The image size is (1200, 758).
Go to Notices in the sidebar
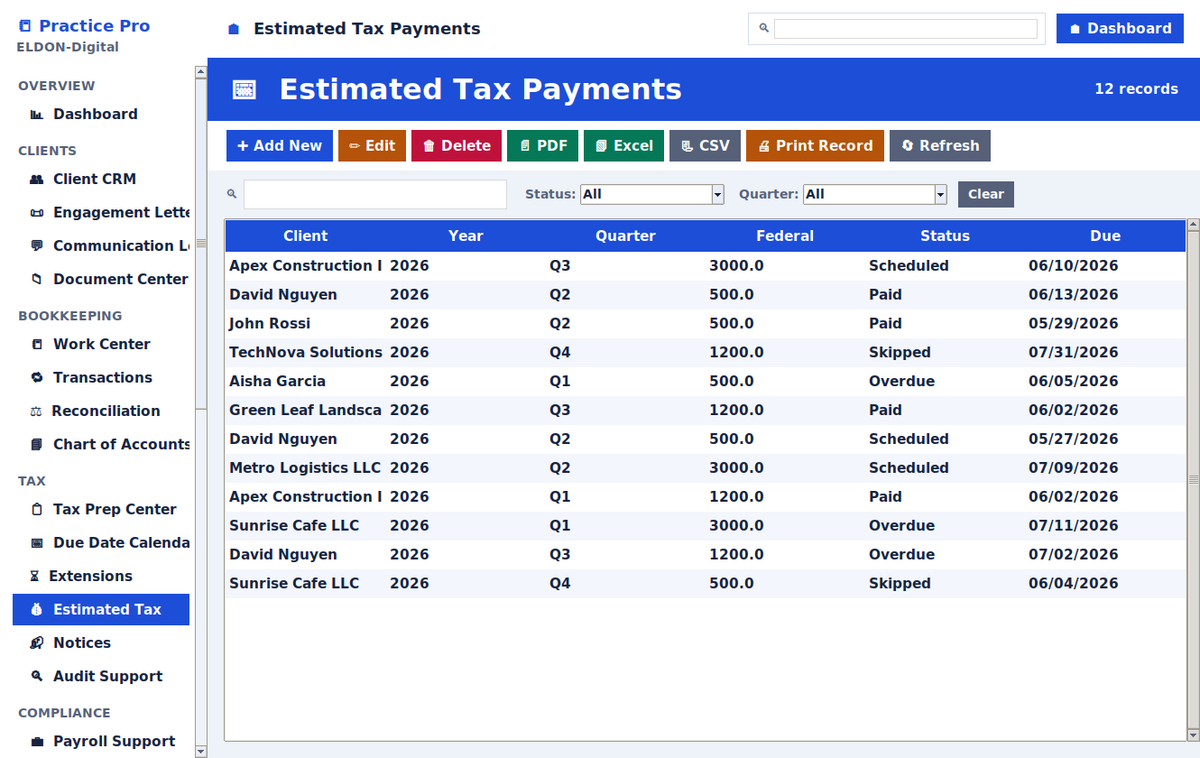[101, 643]
